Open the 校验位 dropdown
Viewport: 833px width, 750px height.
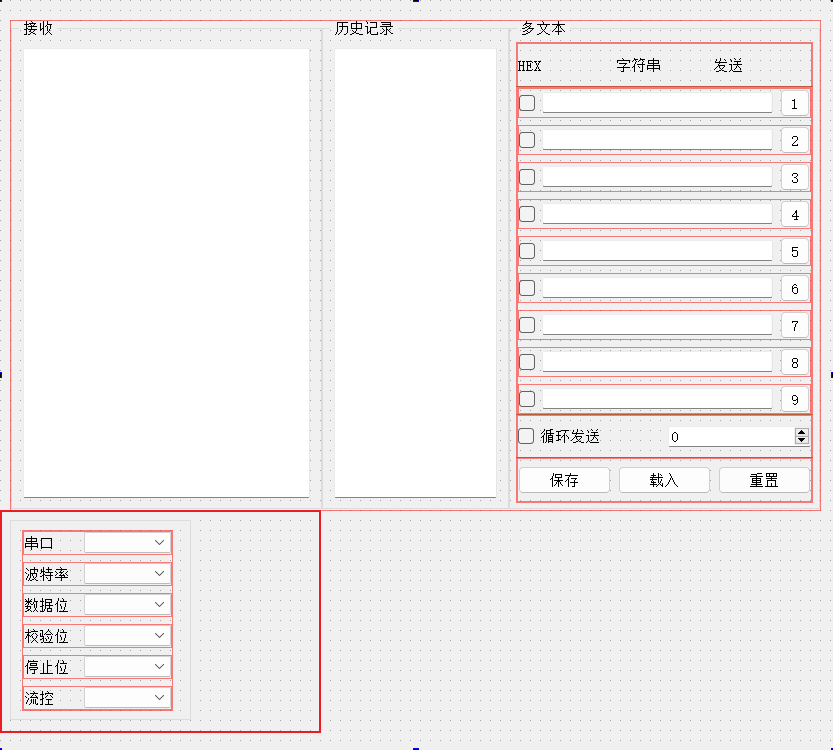[128, 636]
